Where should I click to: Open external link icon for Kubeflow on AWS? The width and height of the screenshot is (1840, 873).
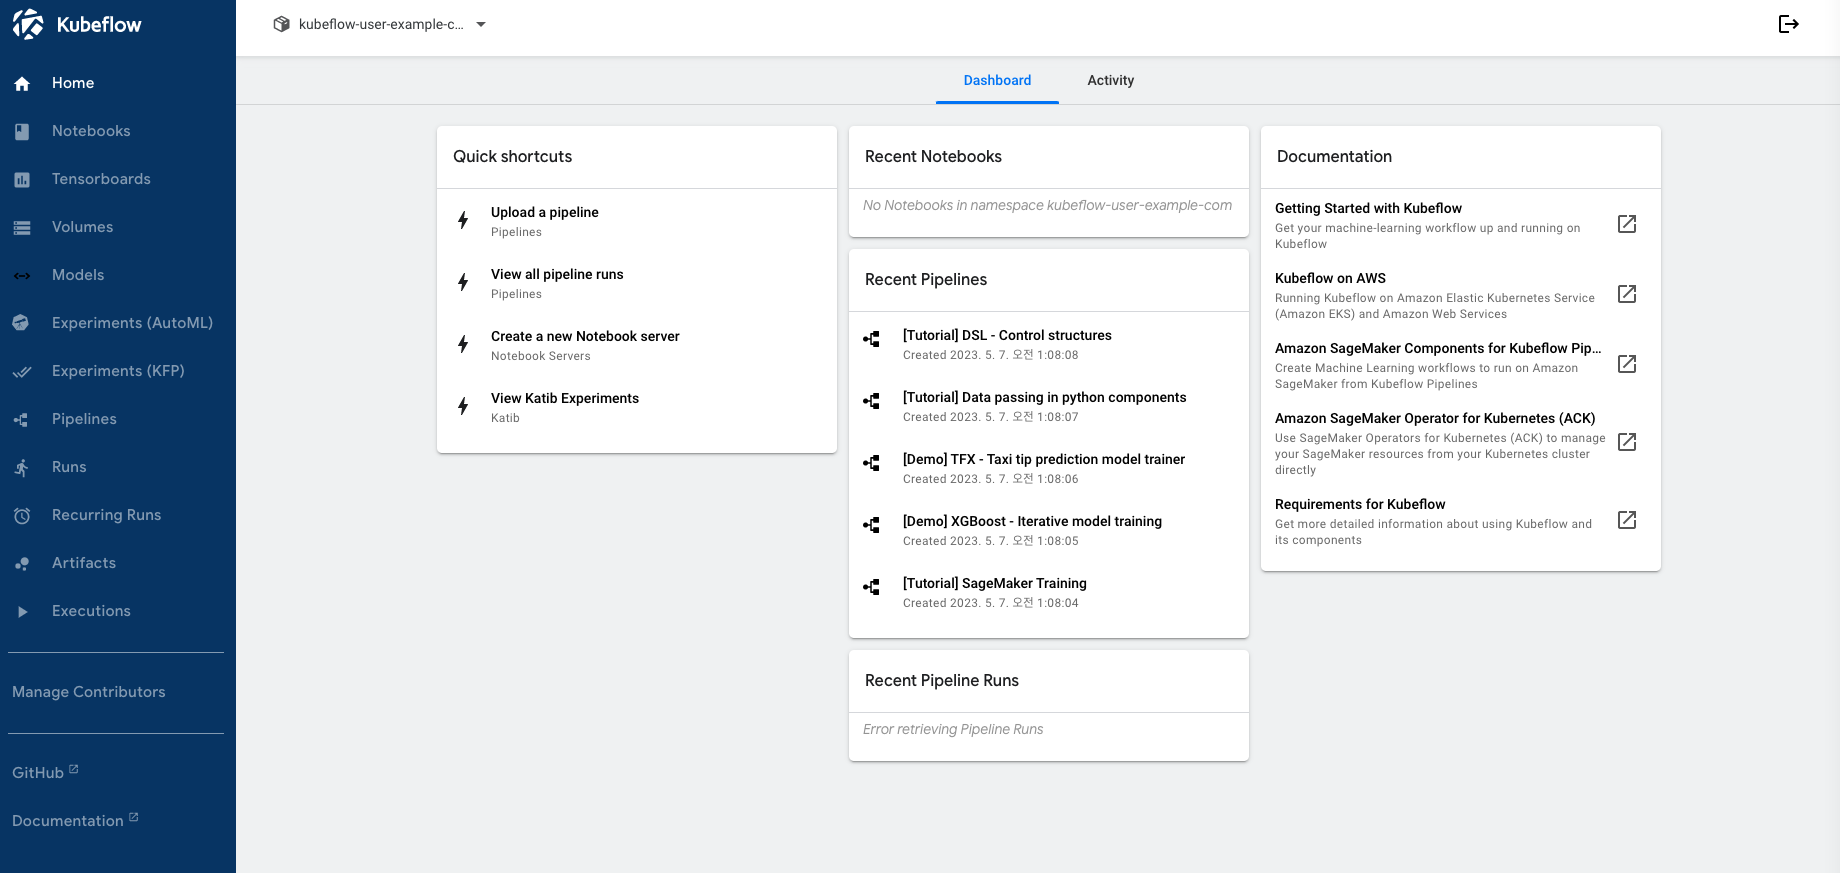coord(1627,294)
